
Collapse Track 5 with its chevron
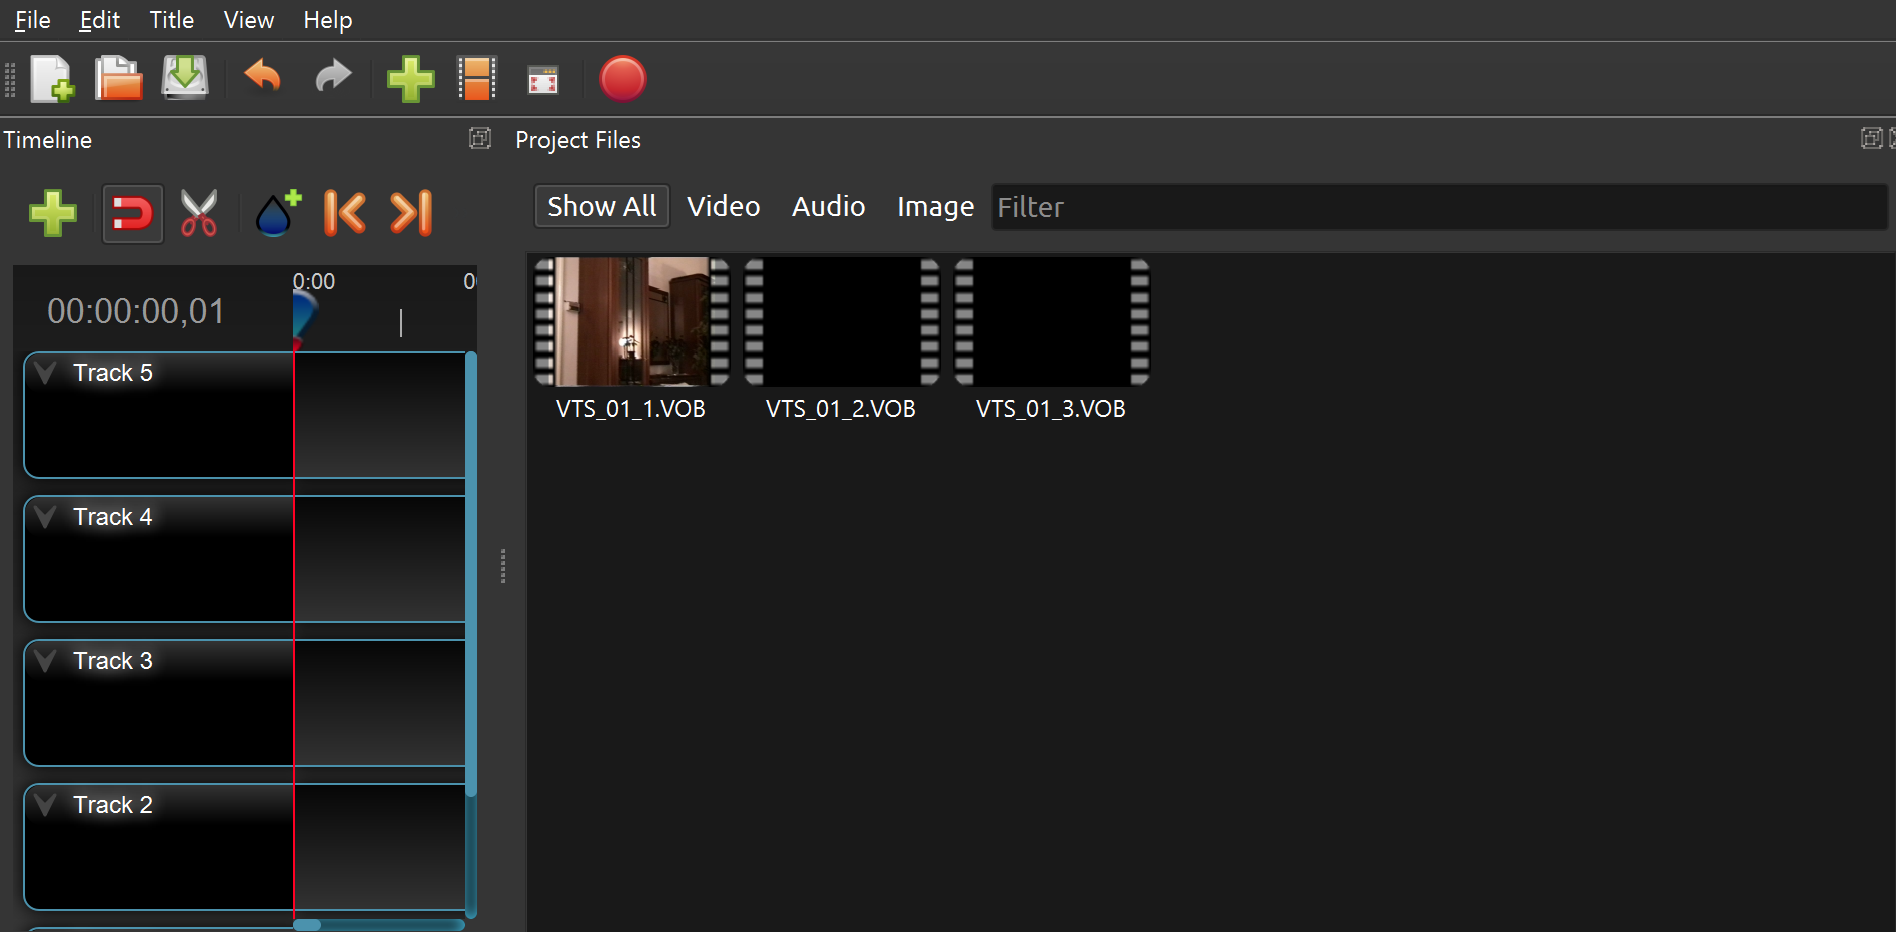click(x=44, y=371)
